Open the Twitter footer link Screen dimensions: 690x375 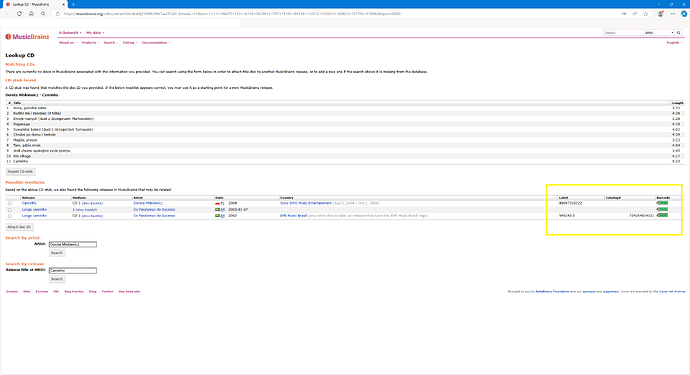click(x=107, y=291)
